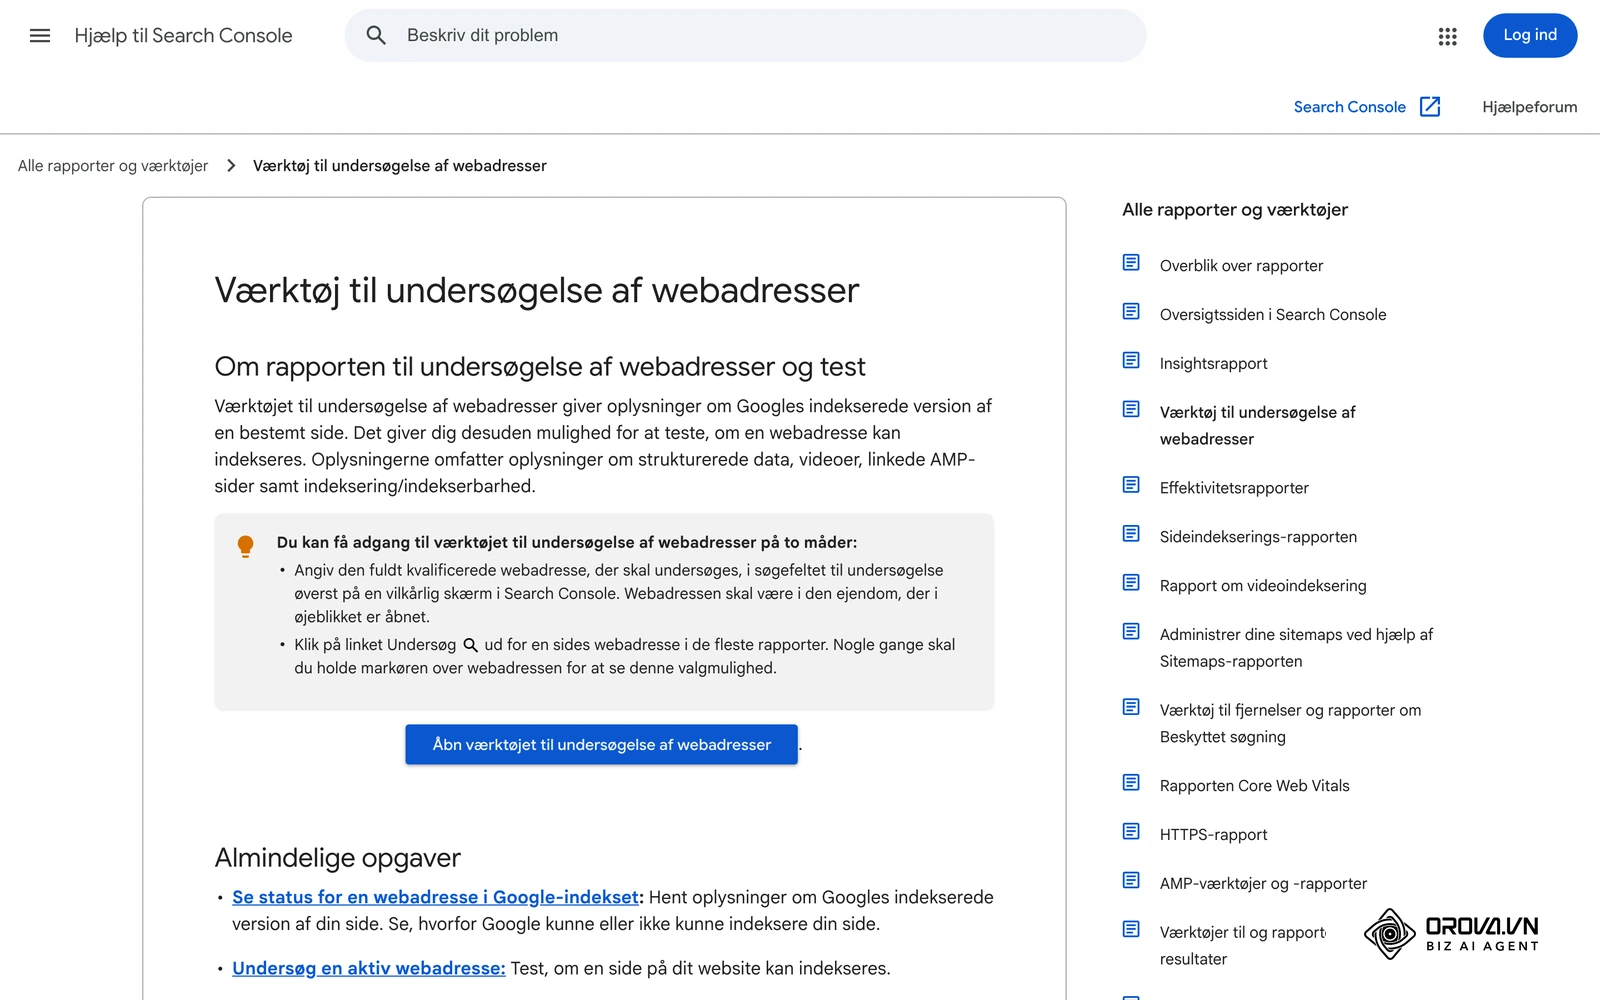Image resolution: width=1600 pixels, height=1000 pixels.
Task: Click the Log ind button
Action: point(1530,36)
